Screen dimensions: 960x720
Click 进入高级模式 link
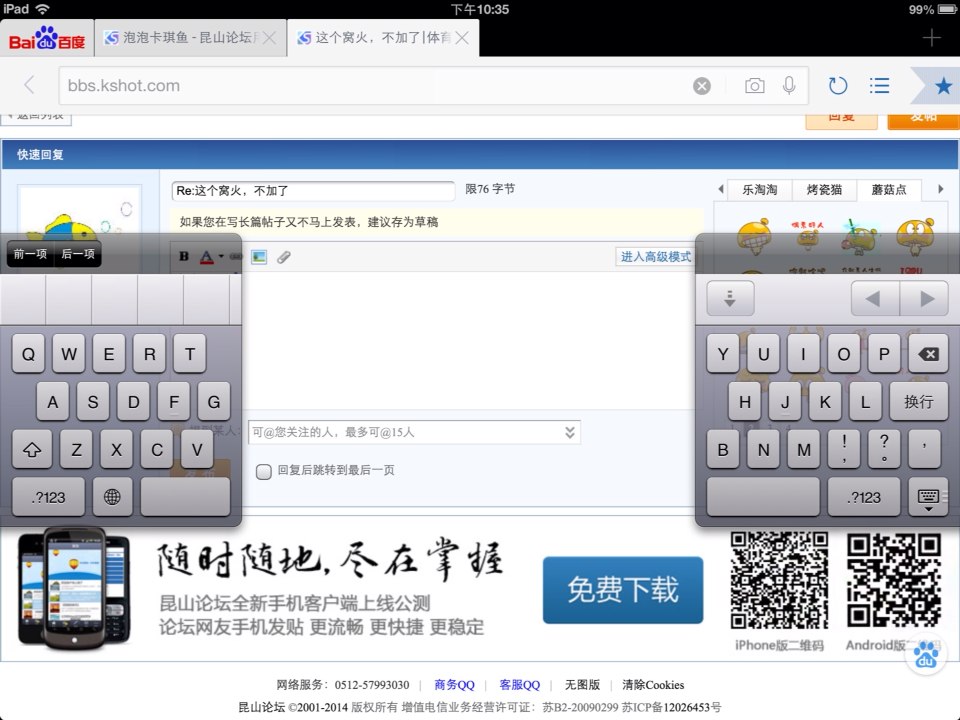(x=655, y=257)
